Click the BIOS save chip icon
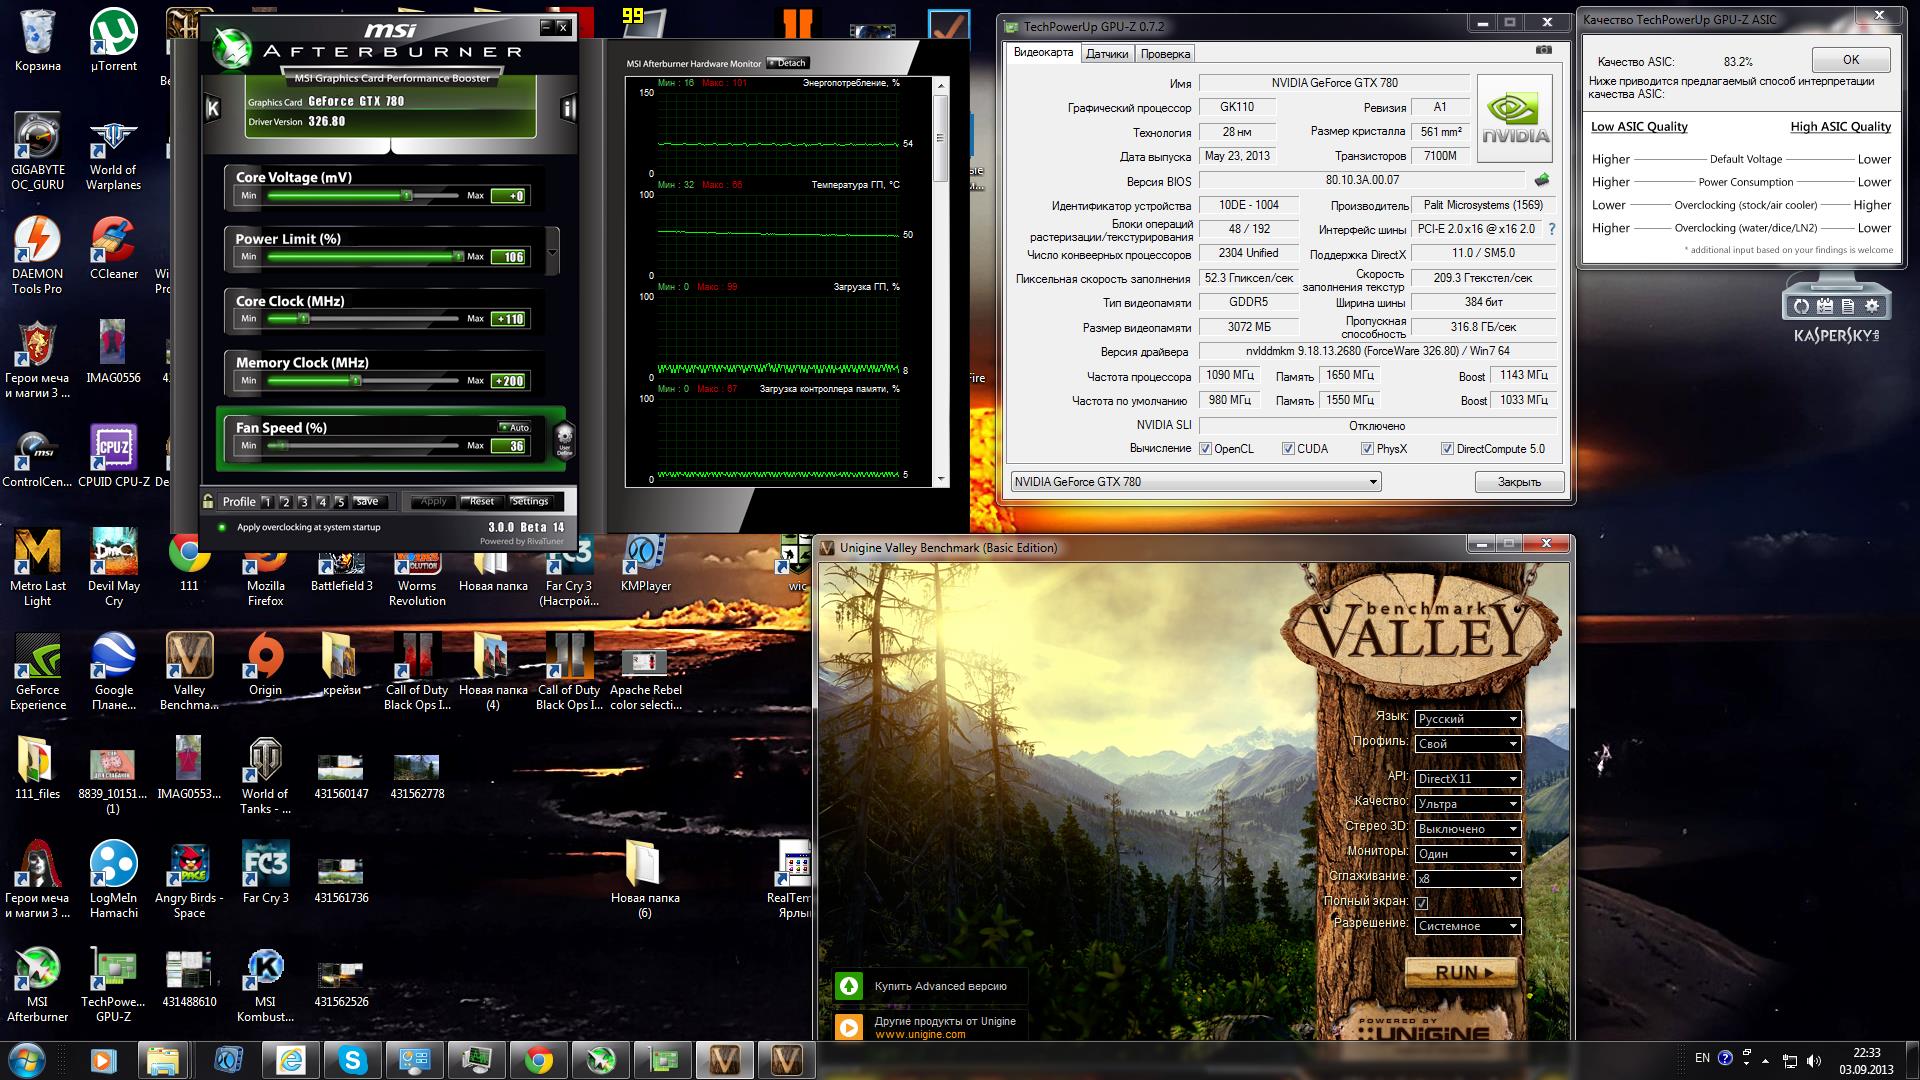The image size is (1920, 1080). 1542,180
